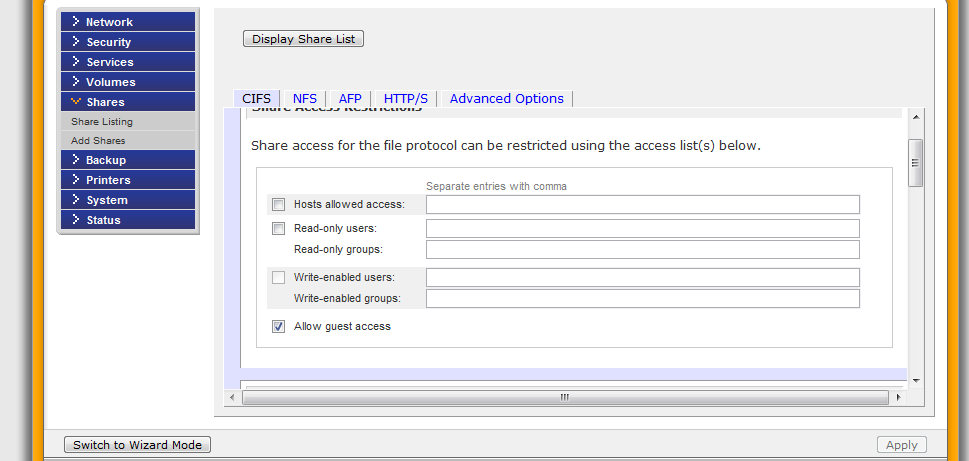Open the Advanced Options tab

click(506, 98)
